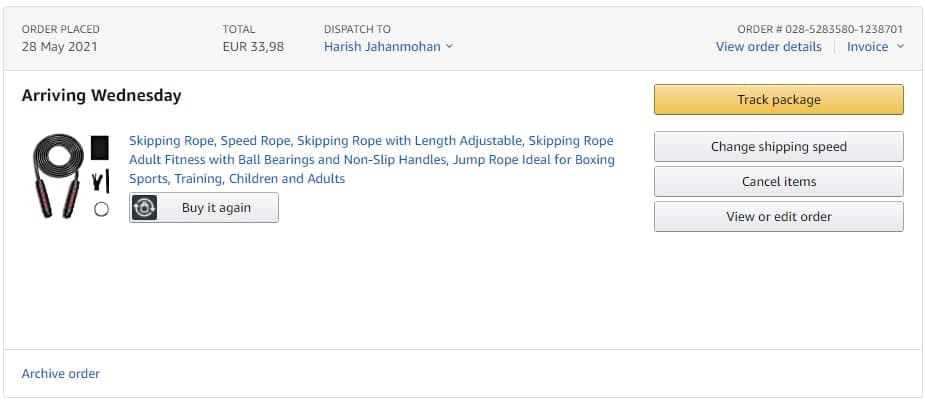This screenshot has width=925, height=402.
Task: Open the Invoice menu label
Action: (867, 47)
